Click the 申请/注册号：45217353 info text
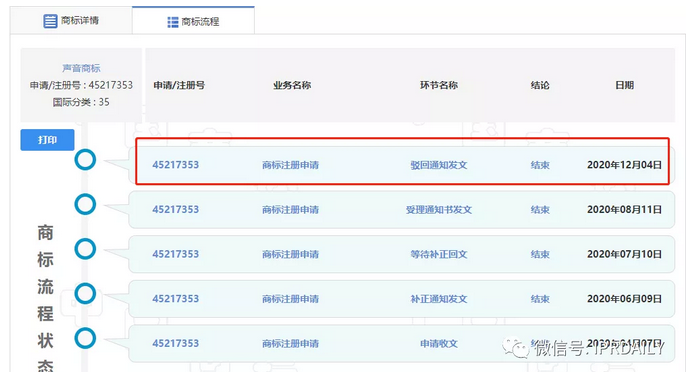Screen dimensions: 691x372 [x=81, y=85]
